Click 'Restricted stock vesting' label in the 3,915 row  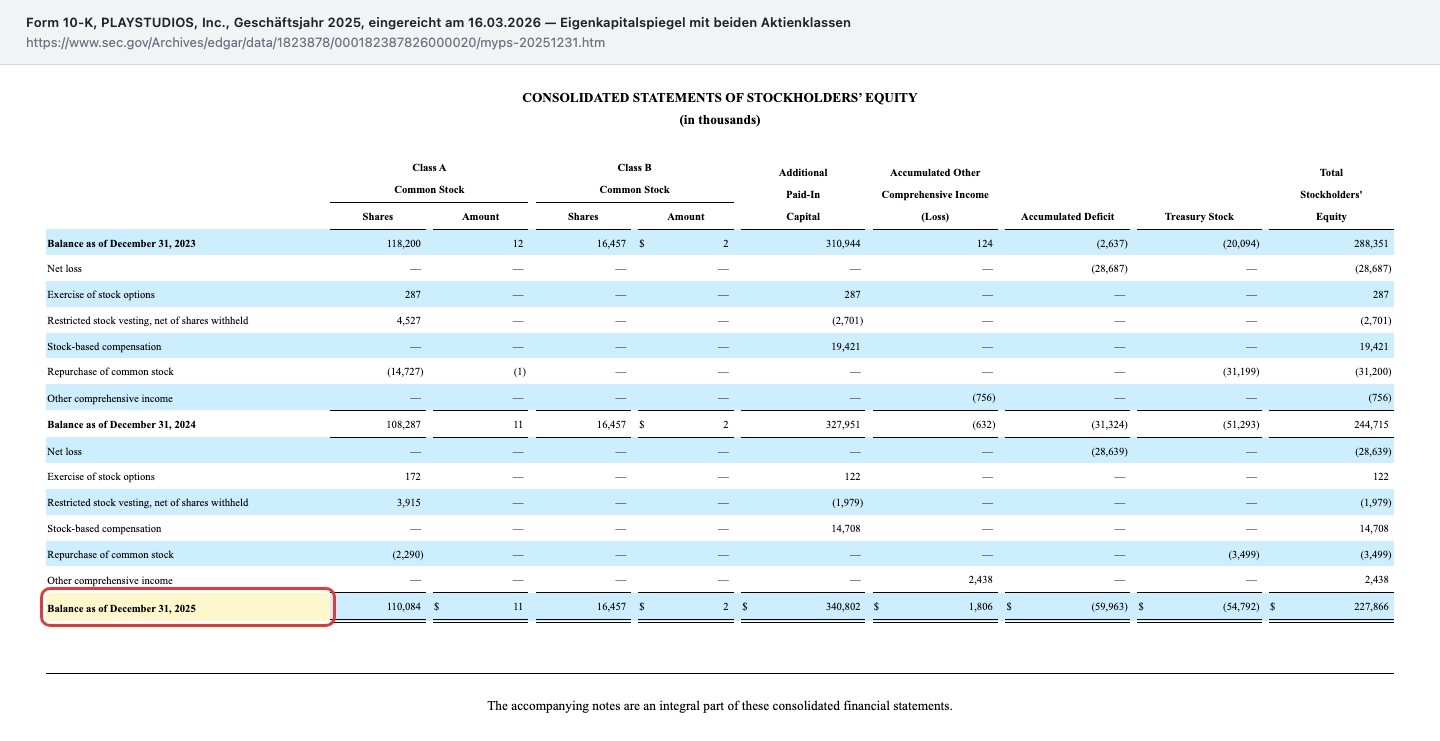pyautogui.click(x=147, y=503)
